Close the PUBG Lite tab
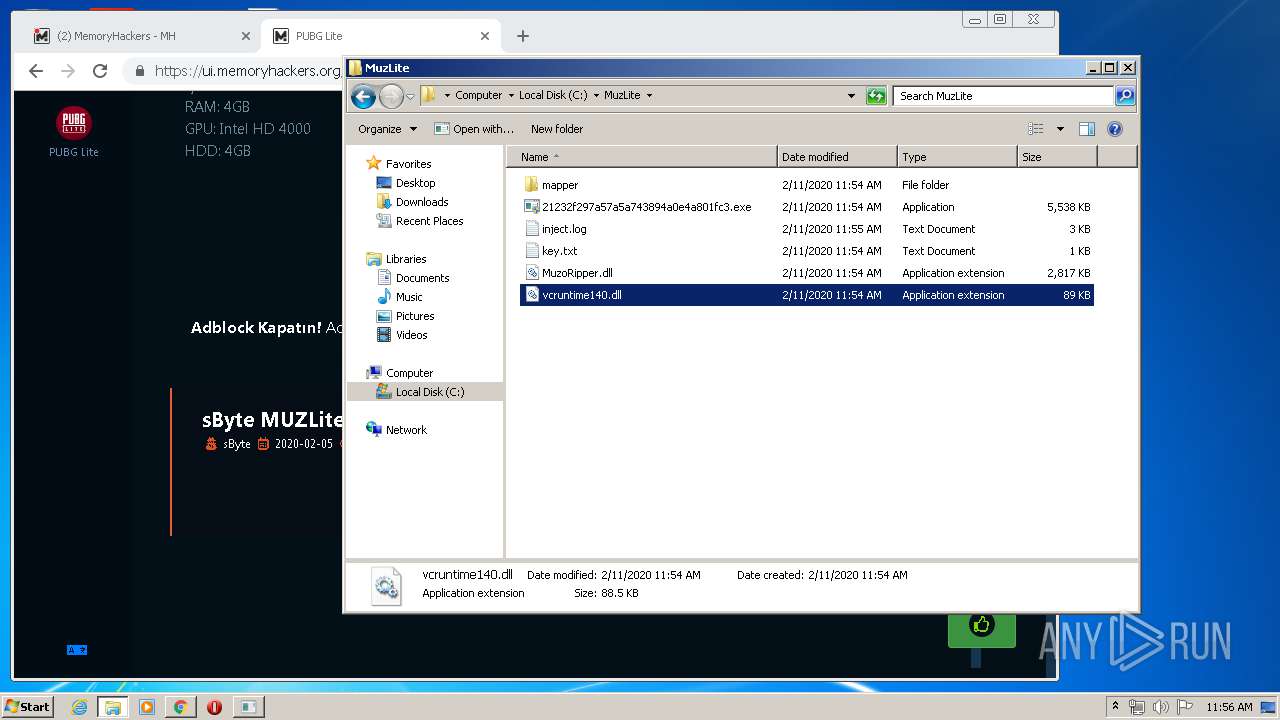 coord(485,36)
